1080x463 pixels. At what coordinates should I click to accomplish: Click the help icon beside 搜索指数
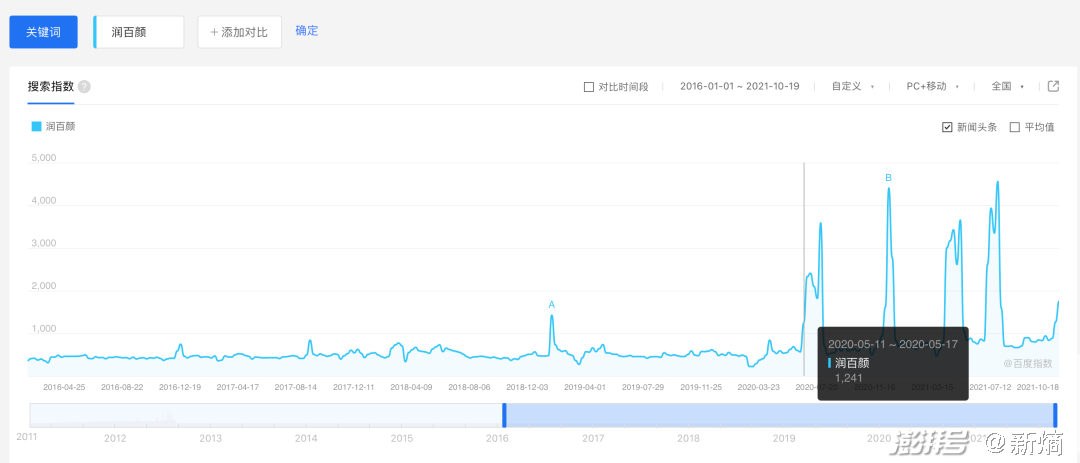click(x=84, y=87)
